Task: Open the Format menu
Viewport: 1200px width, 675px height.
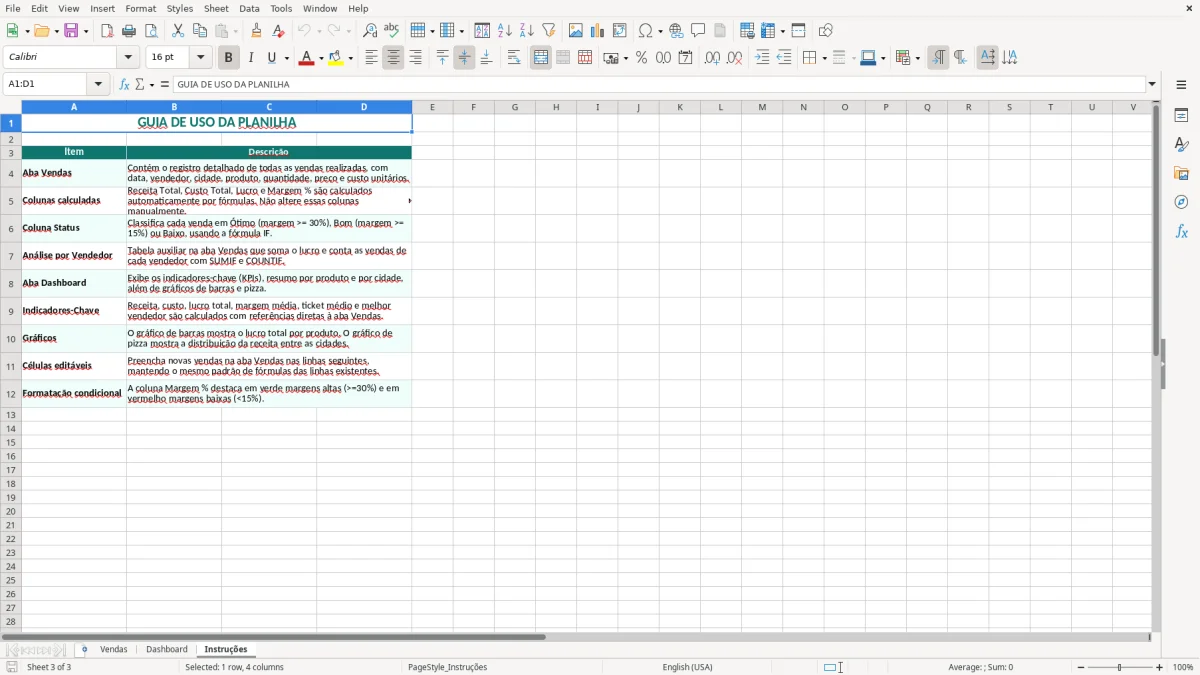Action: (140, 8)
